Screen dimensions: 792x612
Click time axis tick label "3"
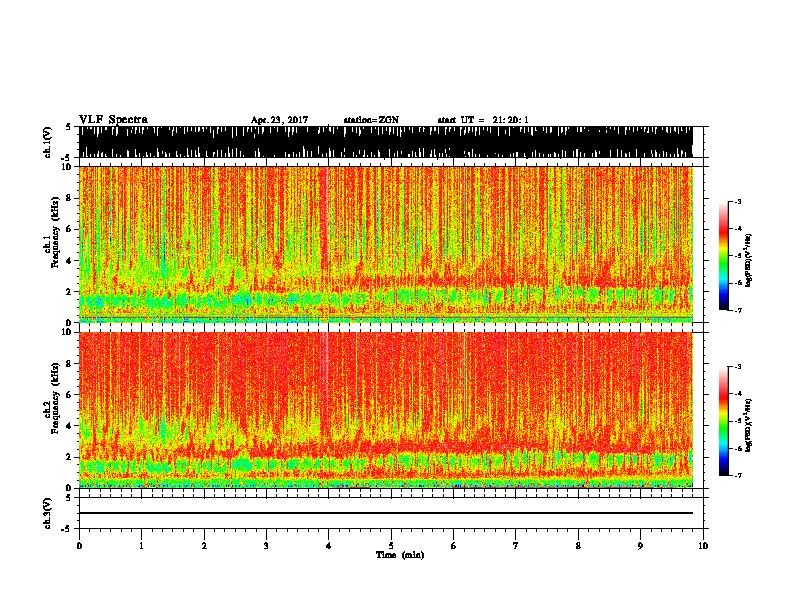point(266,546)
